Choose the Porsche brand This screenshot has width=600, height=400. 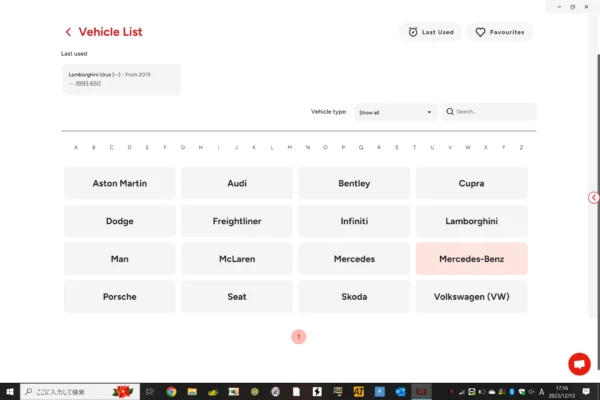click(x=120, y=297)
